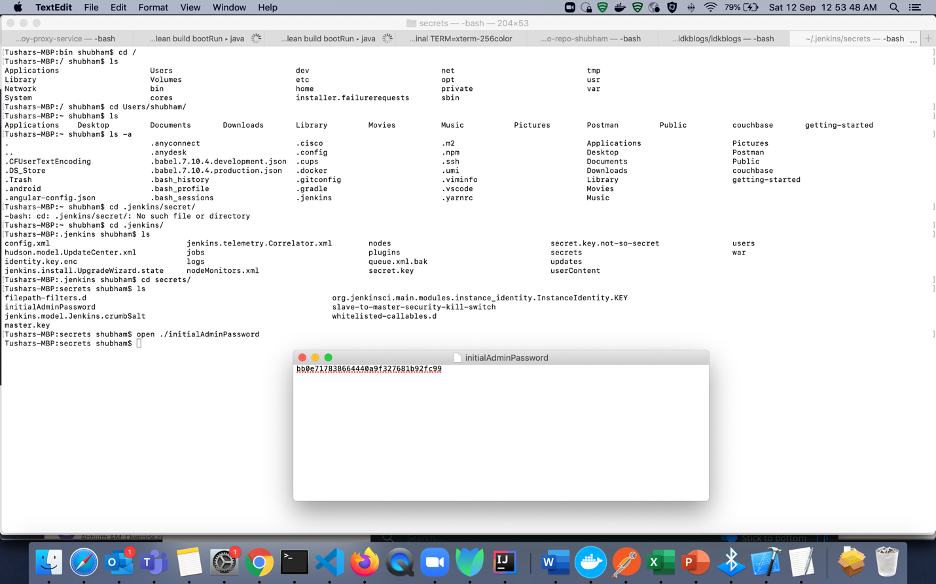
Task: Open the yellow Notes app in Dock
Action: click(x=189, y=562)
